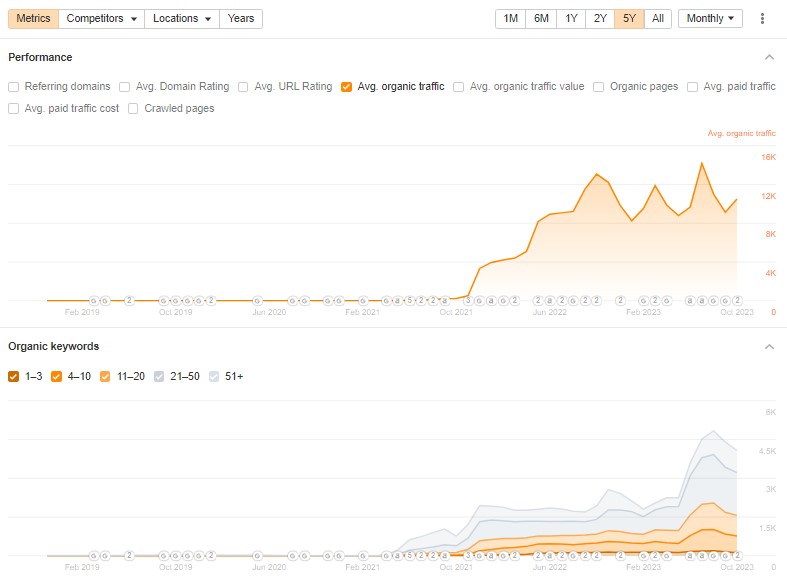Click the Jun 2020 marker on keywords timeline

click(x=257, y=555)
